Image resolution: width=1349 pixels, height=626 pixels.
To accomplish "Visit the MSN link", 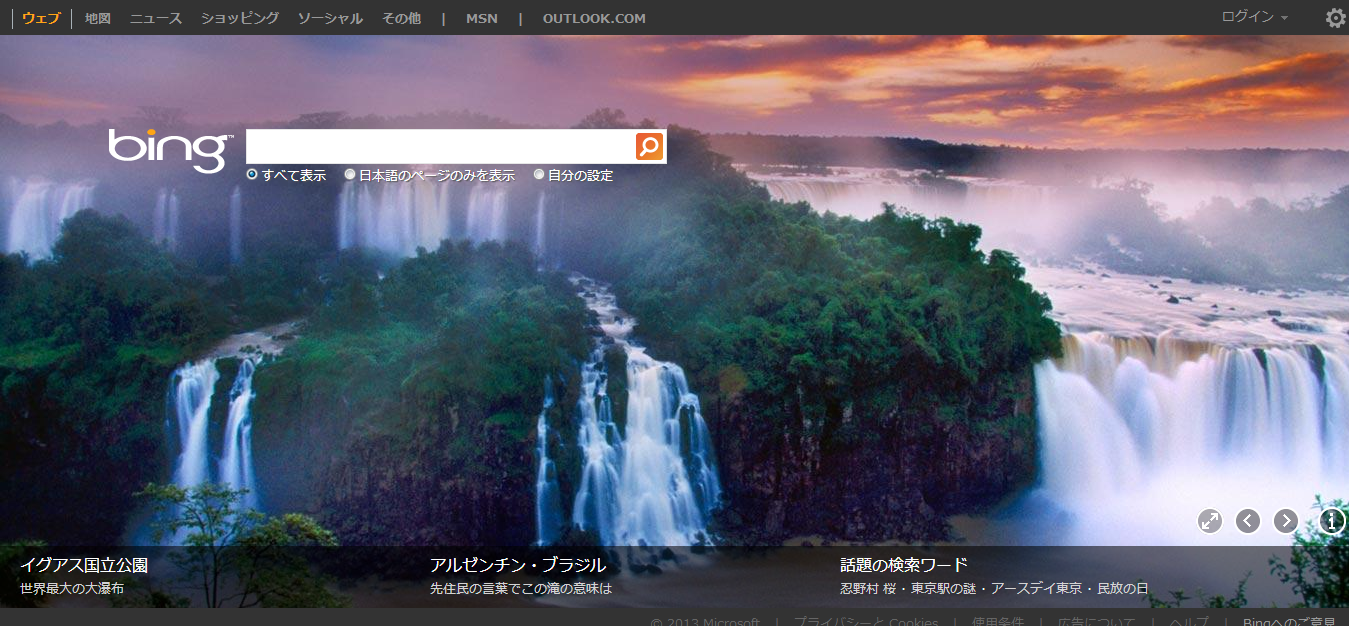I will pyautogui.click(x=481, y=18).
